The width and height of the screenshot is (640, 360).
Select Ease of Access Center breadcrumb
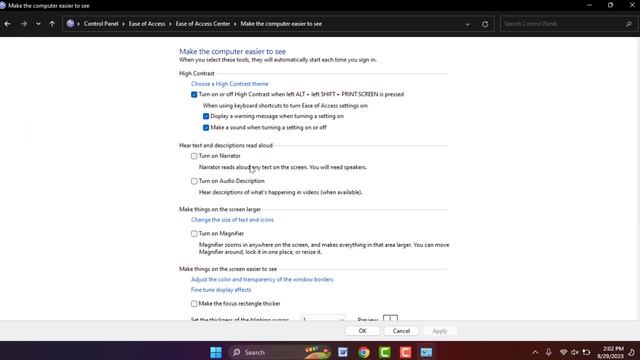click(x=203, y=24)
